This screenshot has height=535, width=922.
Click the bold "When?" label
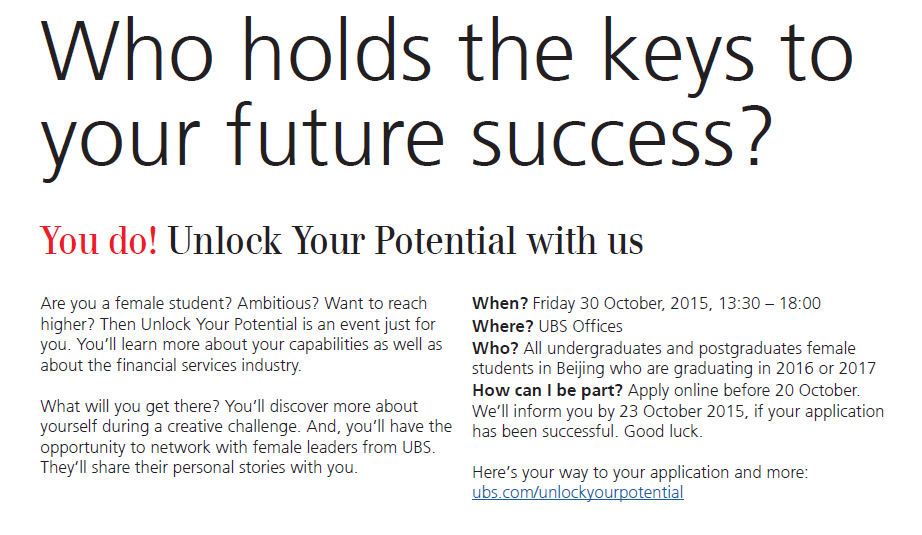[x=500, y=304]
